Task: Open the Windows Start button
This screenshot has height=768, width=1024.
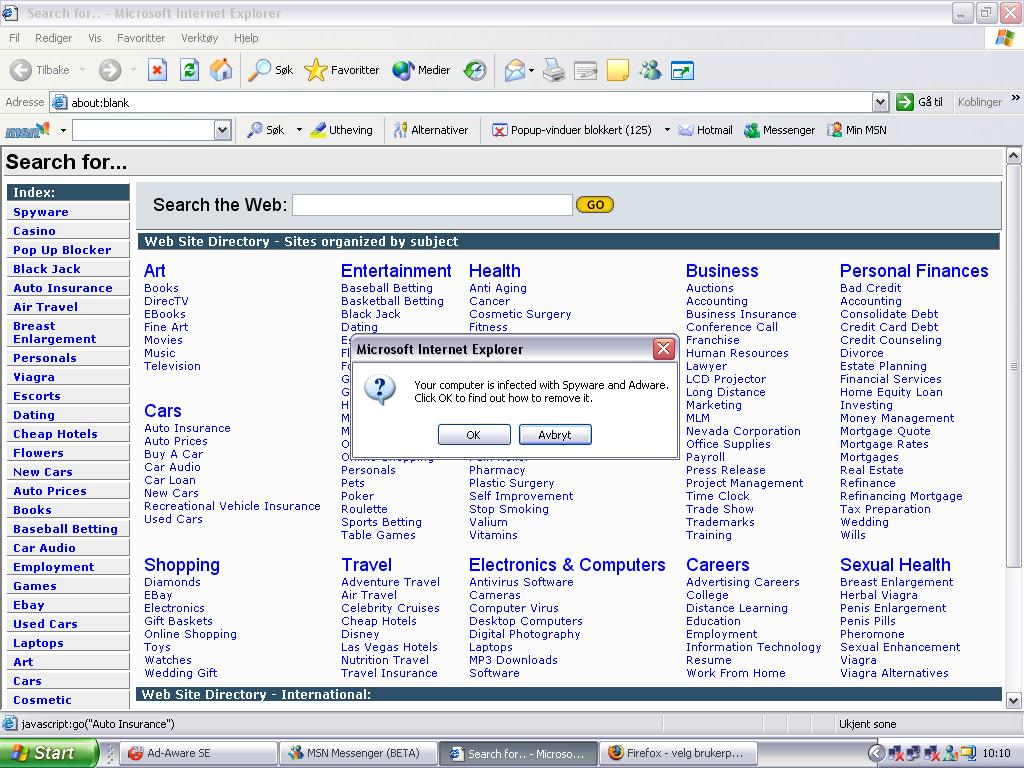Action: click(x=48, y=753)
